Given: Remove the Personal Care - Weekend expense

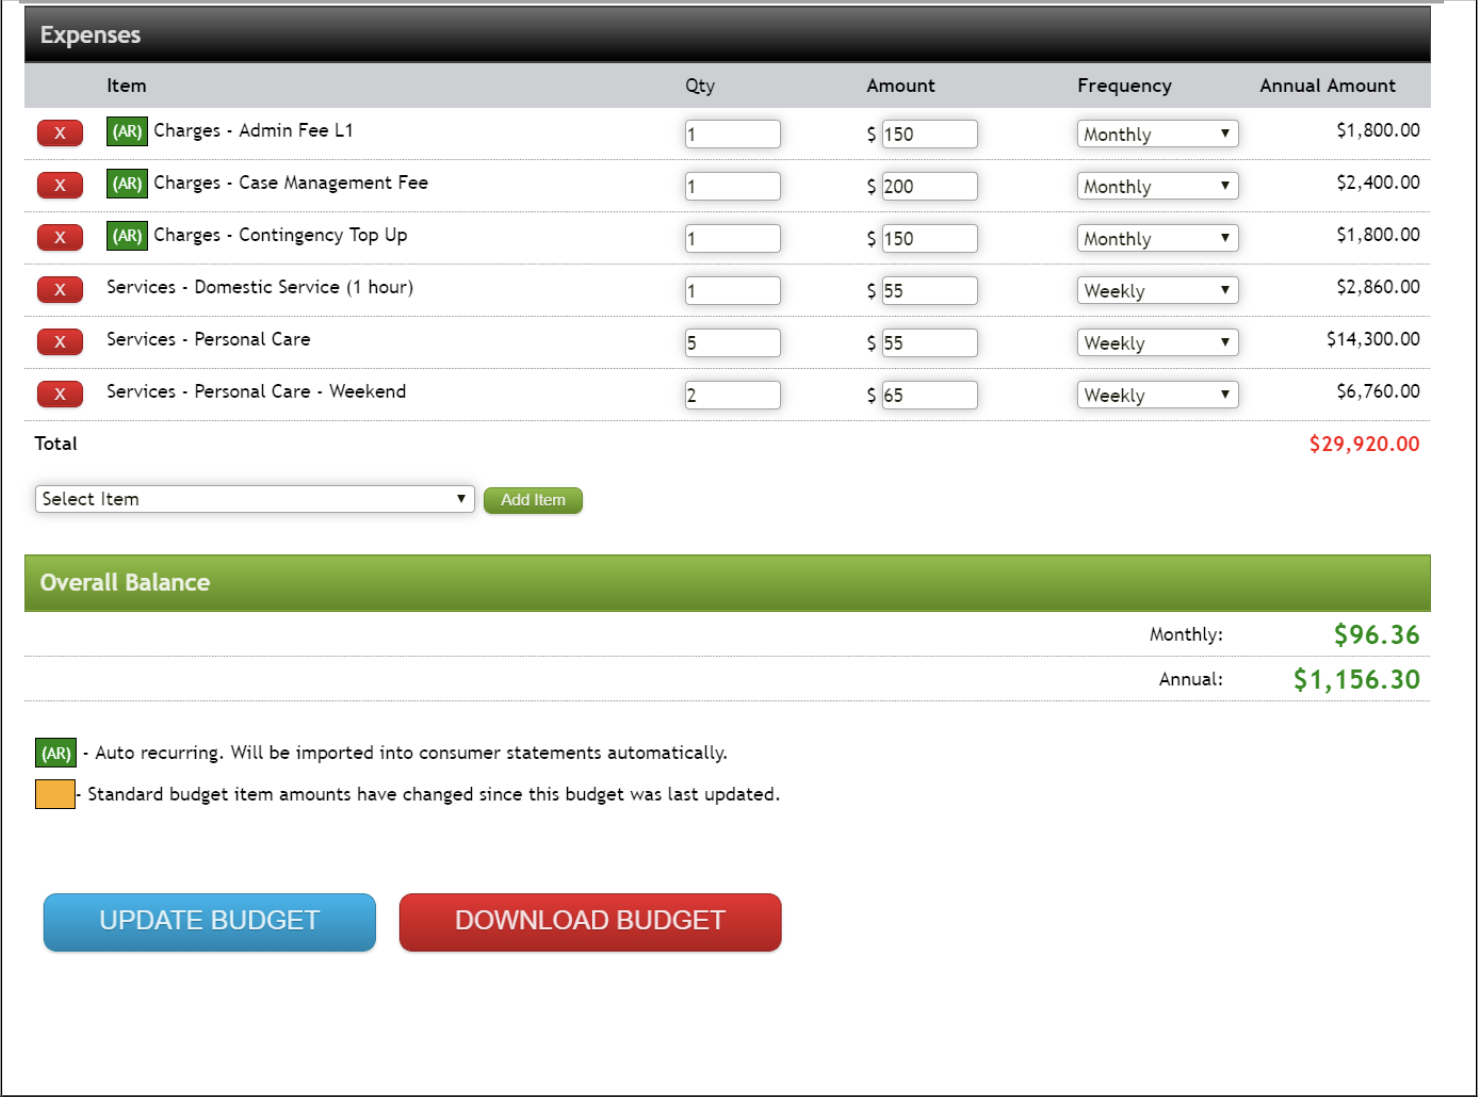Looking at the screenshot, I should click(x=59, y=393).
